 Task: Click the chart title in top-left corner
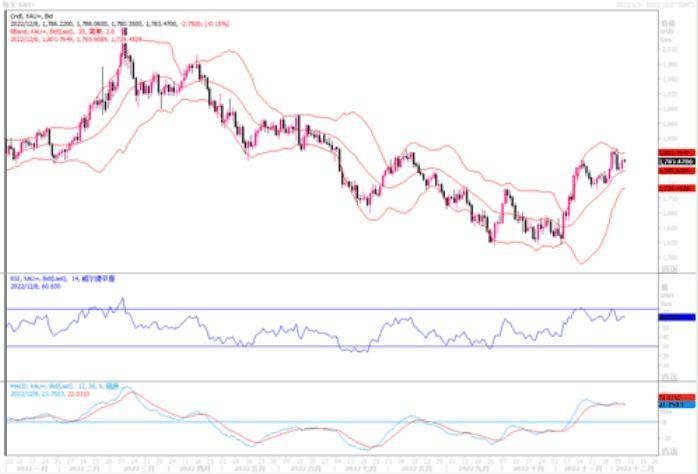point(20,6)
